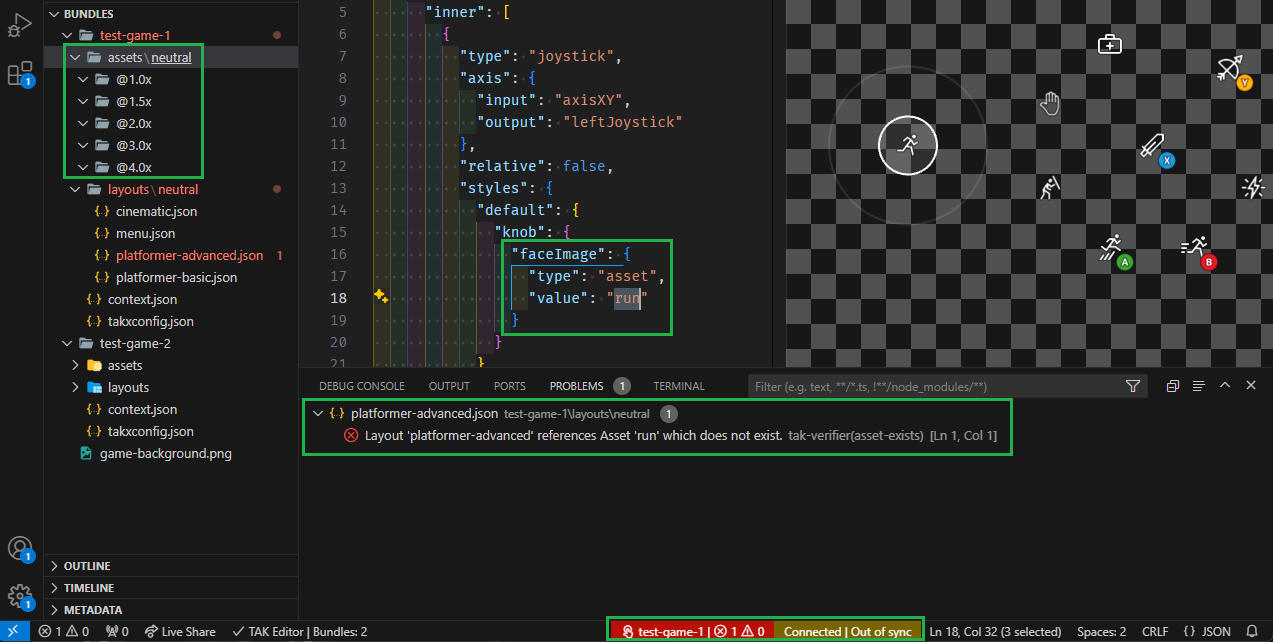Screen dimensions: 1273x642
Task: Minimize the panel with the chevron up
Action: (x=1225, y=386)
